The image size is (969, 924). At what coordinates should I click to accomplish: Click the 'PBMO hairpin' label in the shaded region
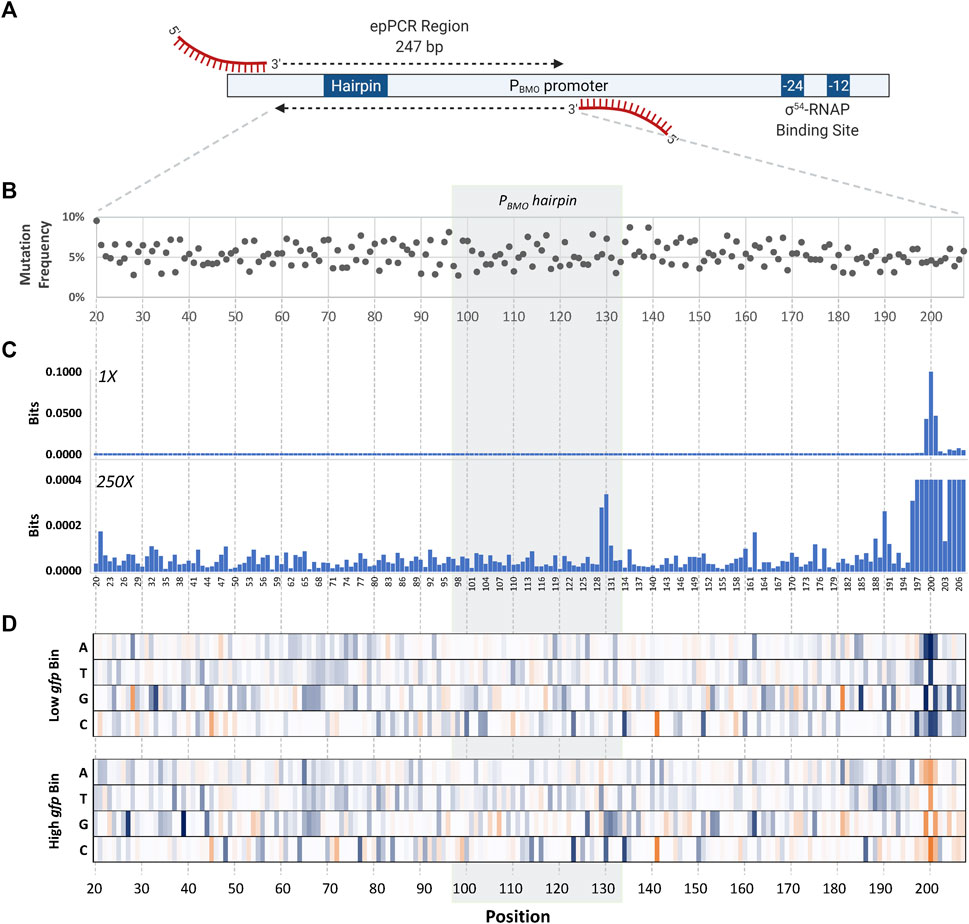click(538, 201)
